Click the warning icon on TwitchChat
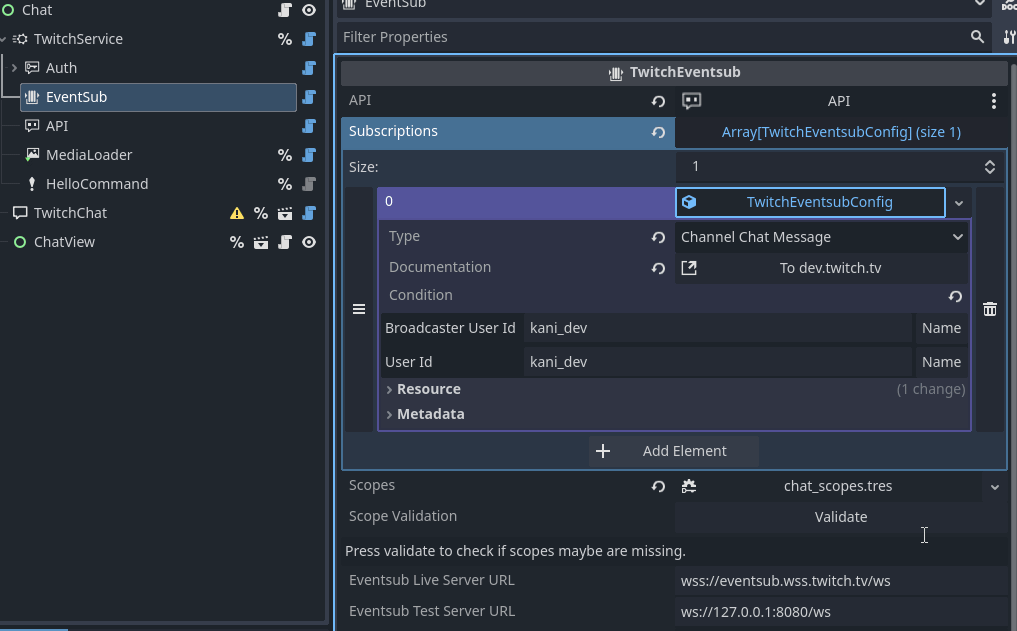The width and height of the screenshot is (1017, 631). point(237,213)
